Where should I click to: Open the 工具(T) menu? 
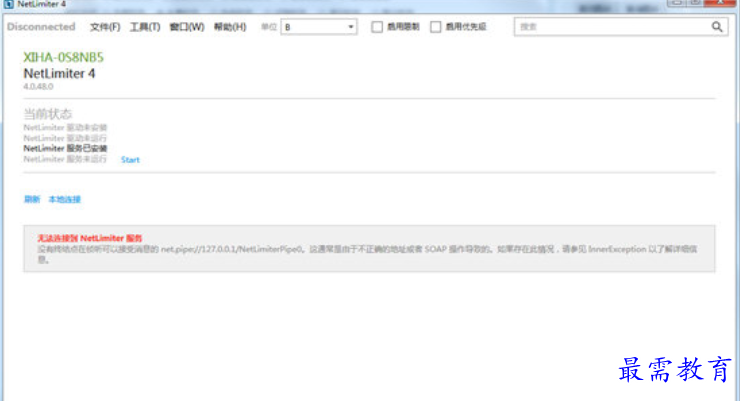pos(145,27)
